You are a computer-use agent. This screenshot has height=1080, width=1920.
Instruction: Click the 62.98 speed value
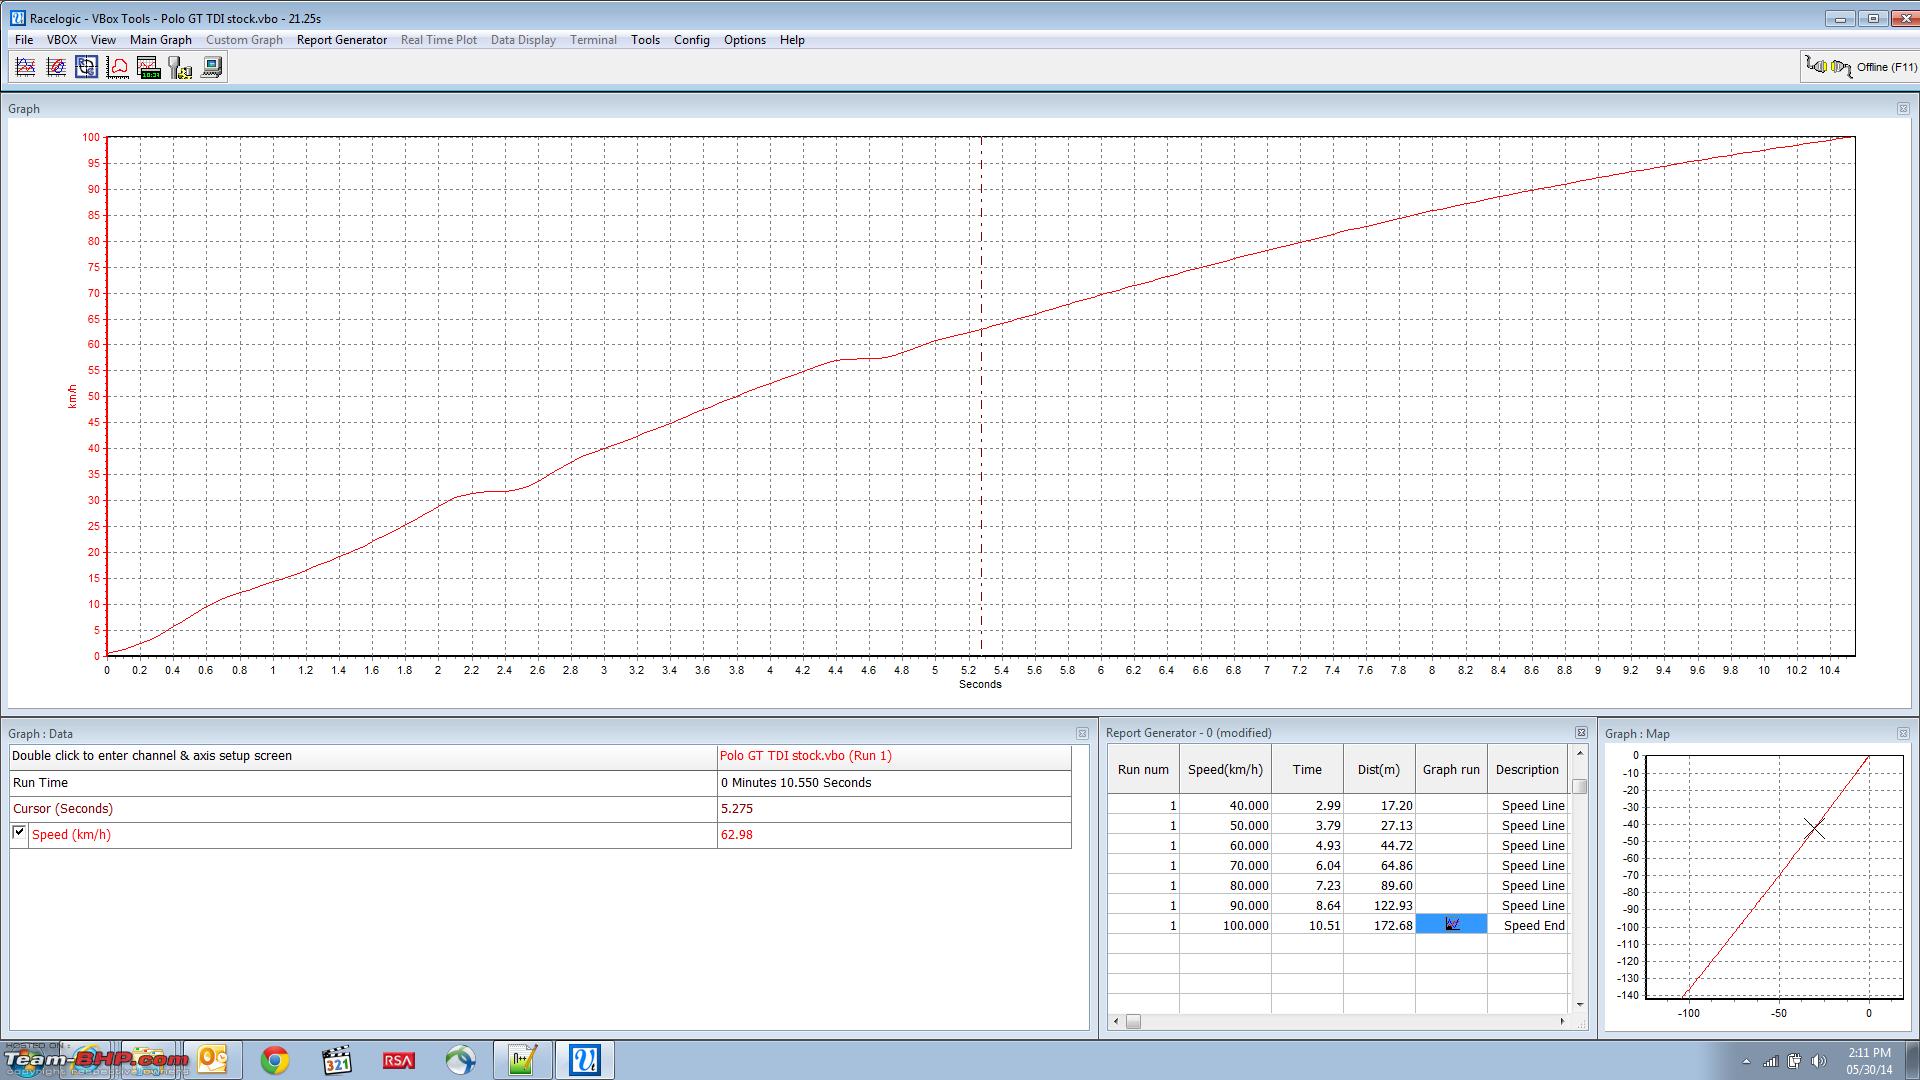point(737,834)
